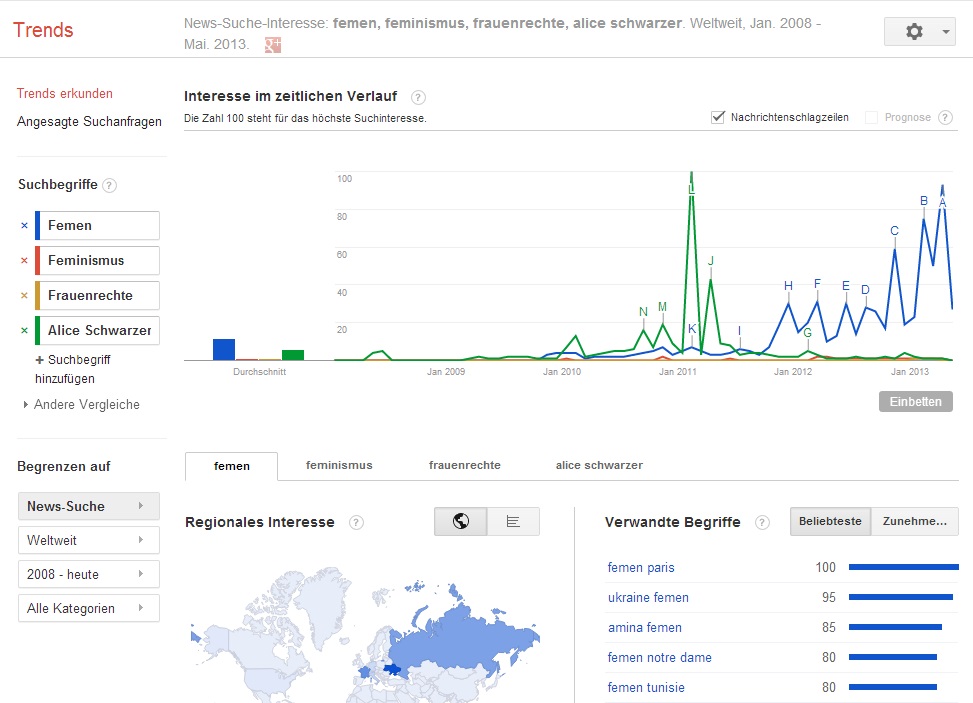Click headline marker J on chart
Viewport: 973px width, 703px height.
tap(711, 261)
